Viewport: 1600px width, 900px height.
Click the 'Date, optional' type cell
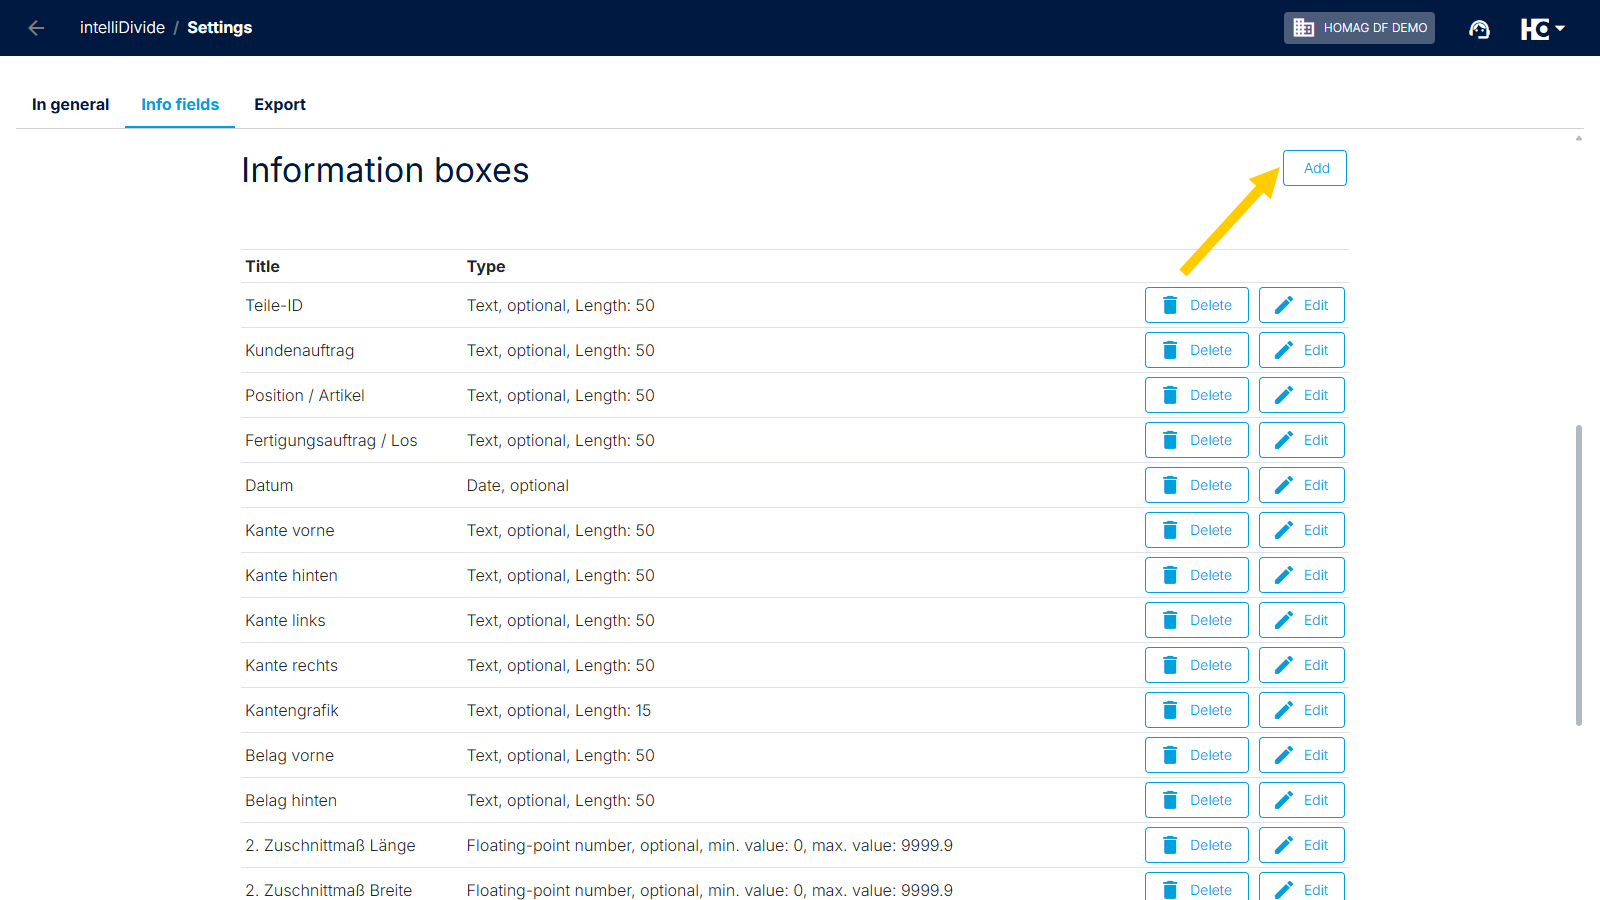(x=517, y=485)
